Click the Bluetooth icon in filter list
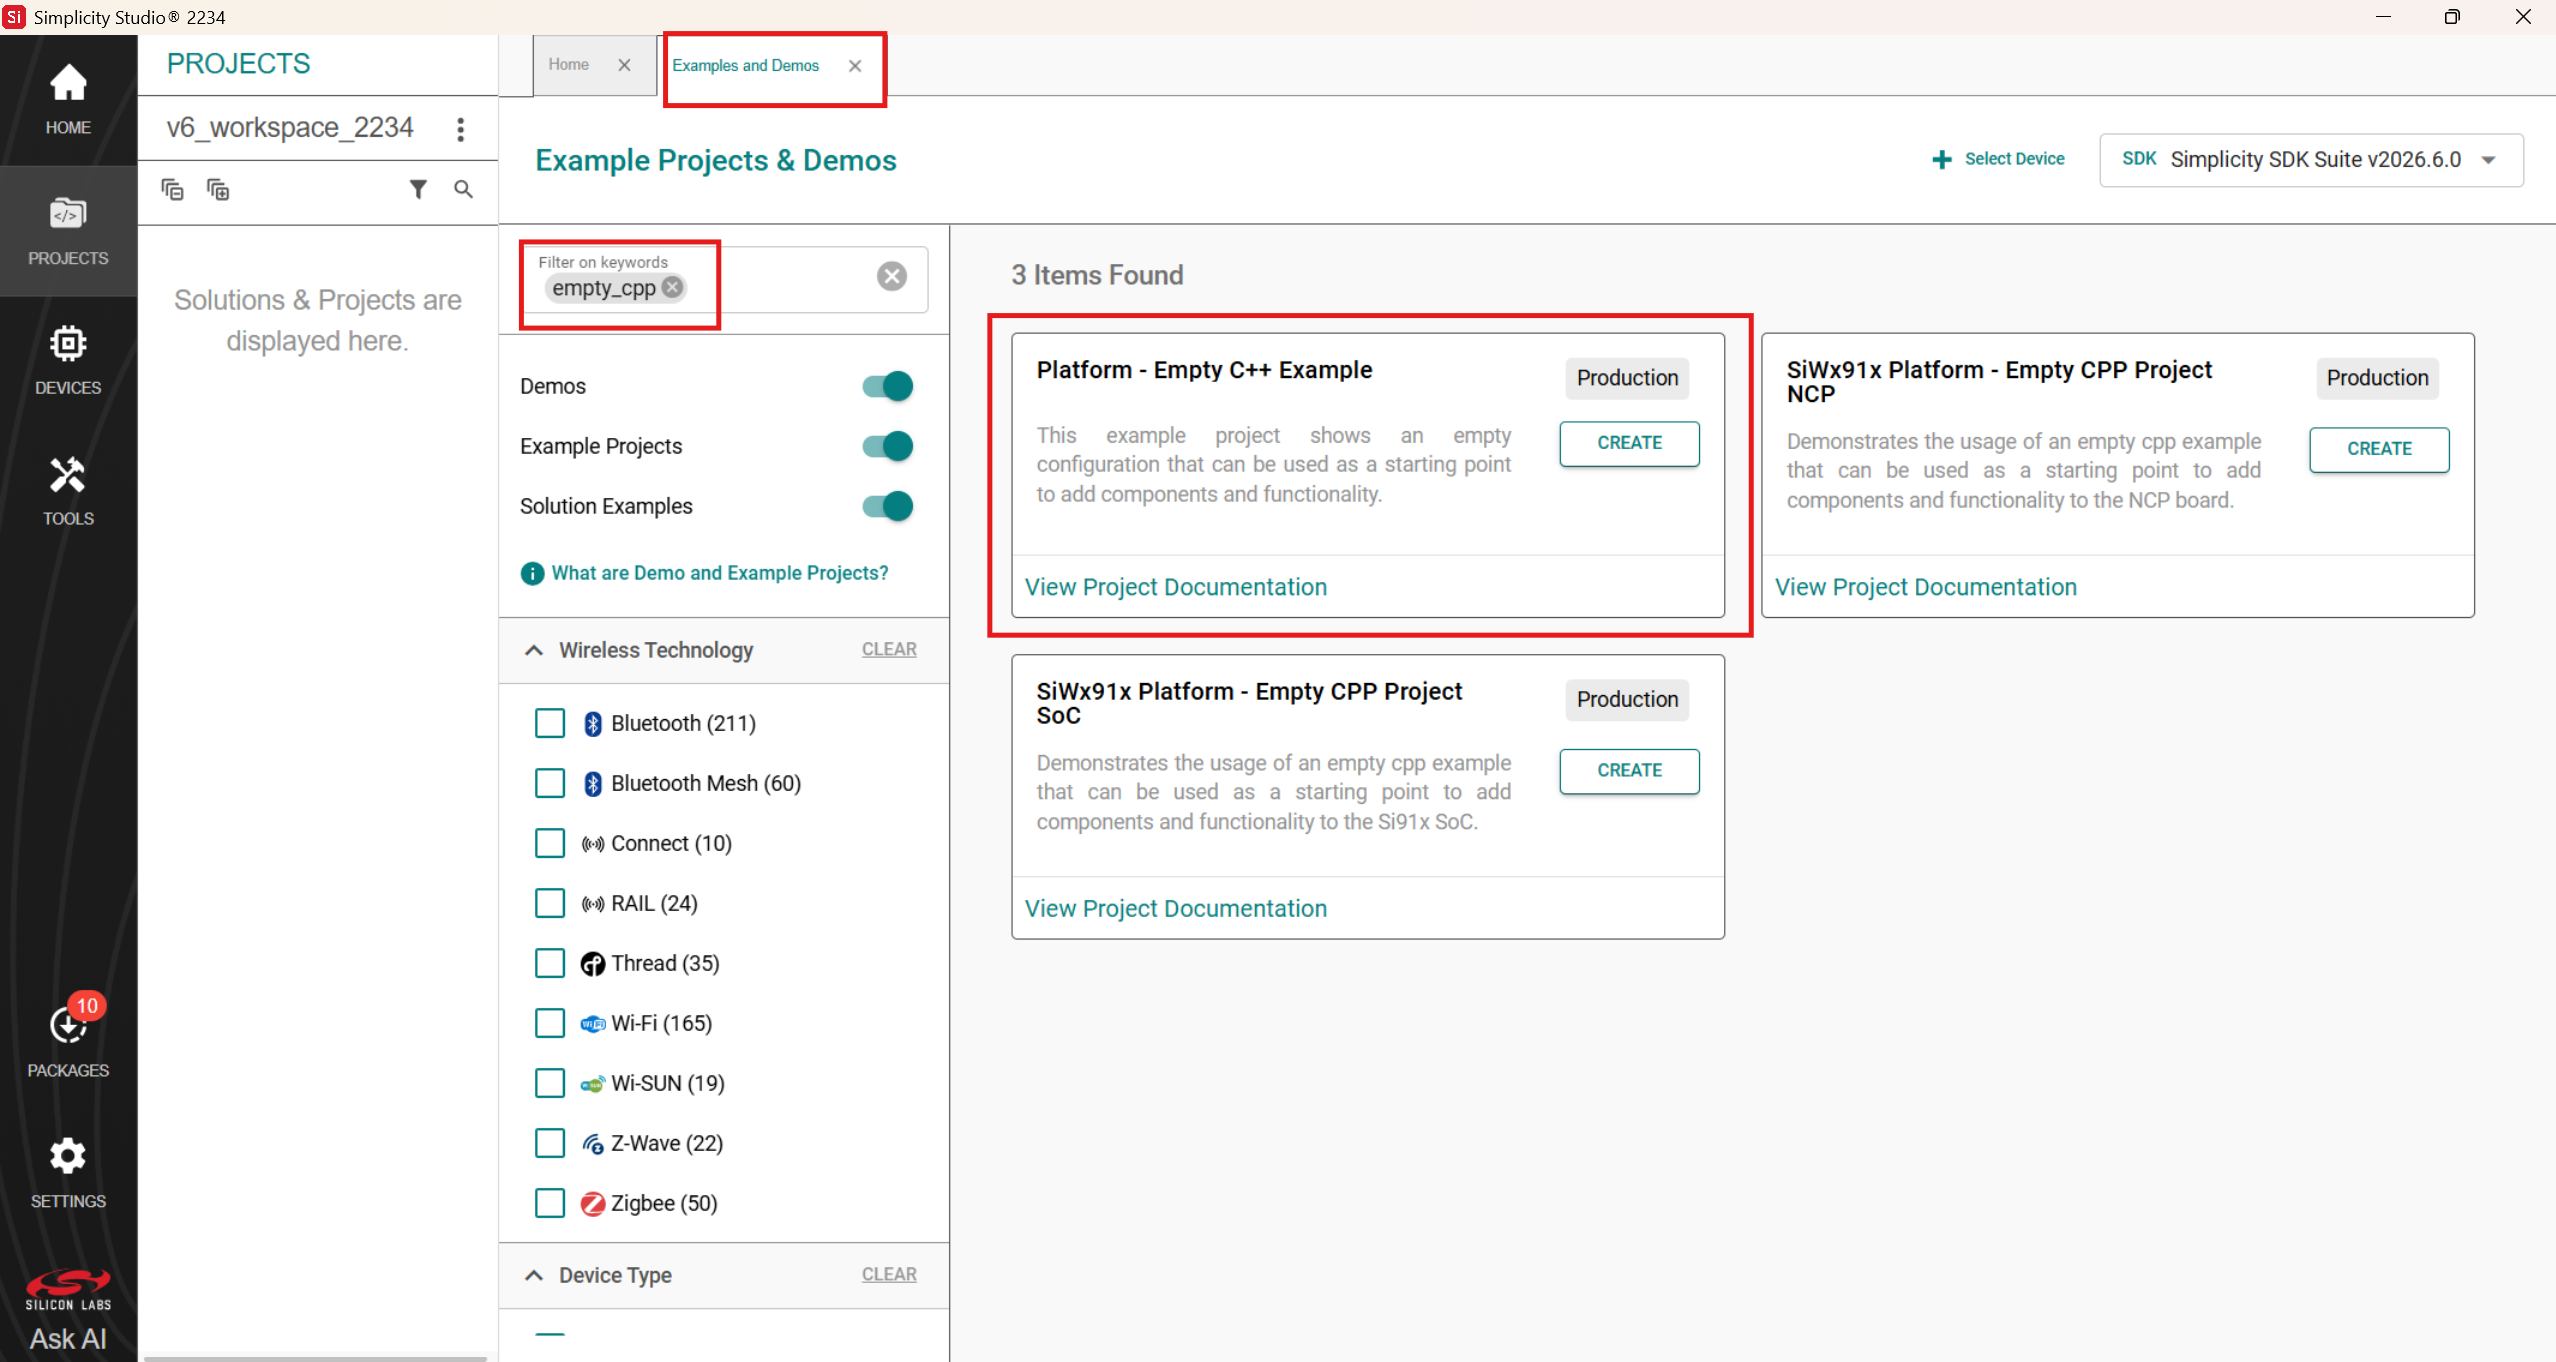 pyautogui.click(x=593, y=723)
